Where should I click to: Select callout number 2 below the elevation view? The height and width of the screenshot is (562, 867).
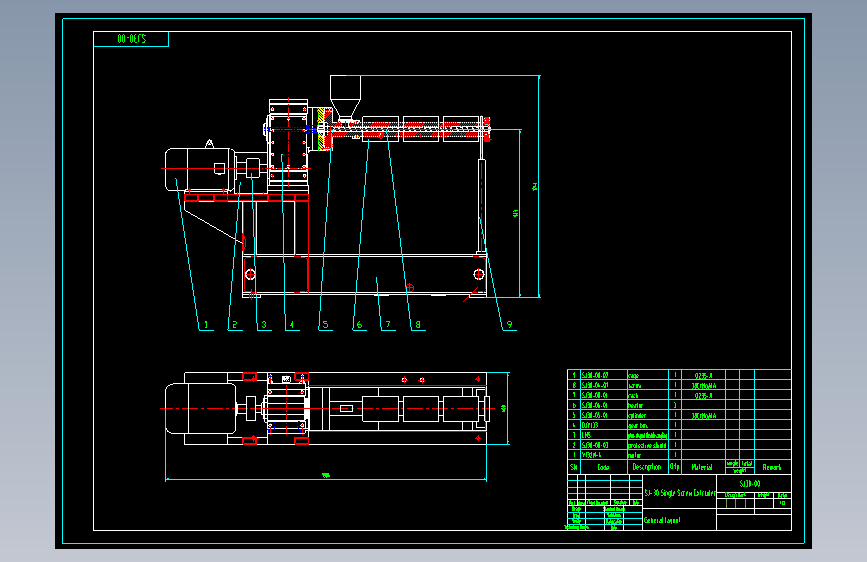pyautogui.click(x=234, y=325)
